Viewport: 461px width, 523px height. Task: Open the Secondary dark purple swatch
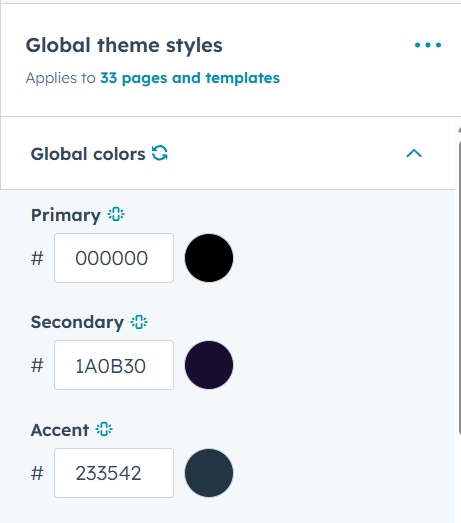click(209, 365)
